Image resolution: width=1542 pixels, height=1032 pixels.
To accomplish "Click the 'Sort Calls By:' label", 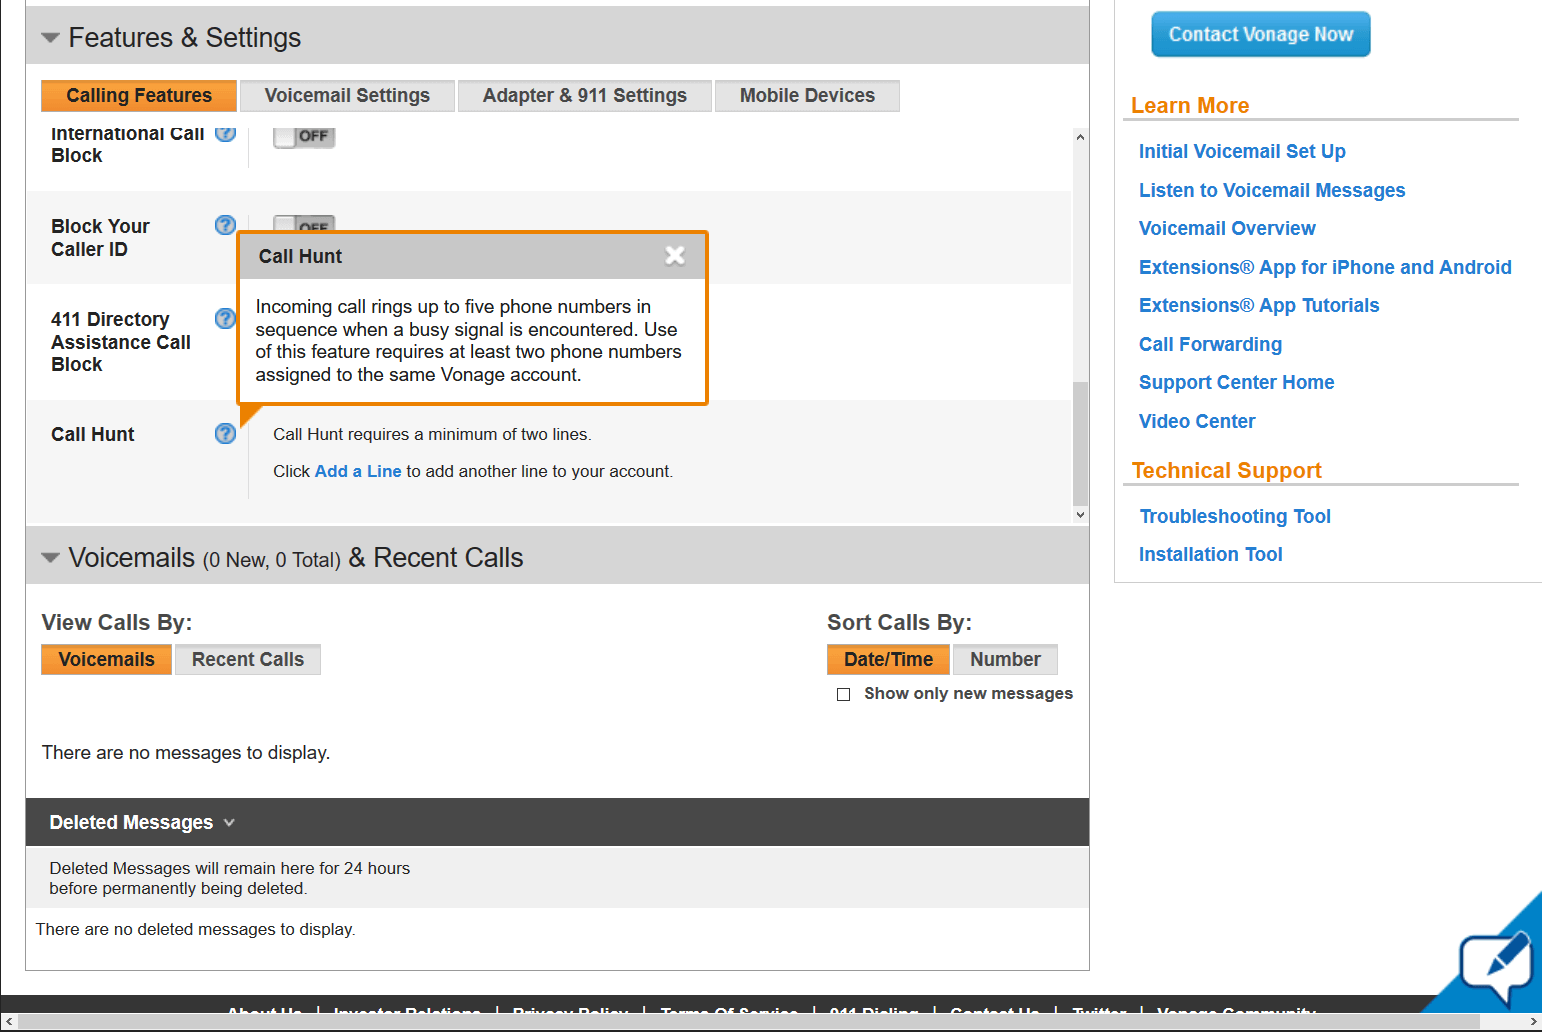I will [899, 623].
